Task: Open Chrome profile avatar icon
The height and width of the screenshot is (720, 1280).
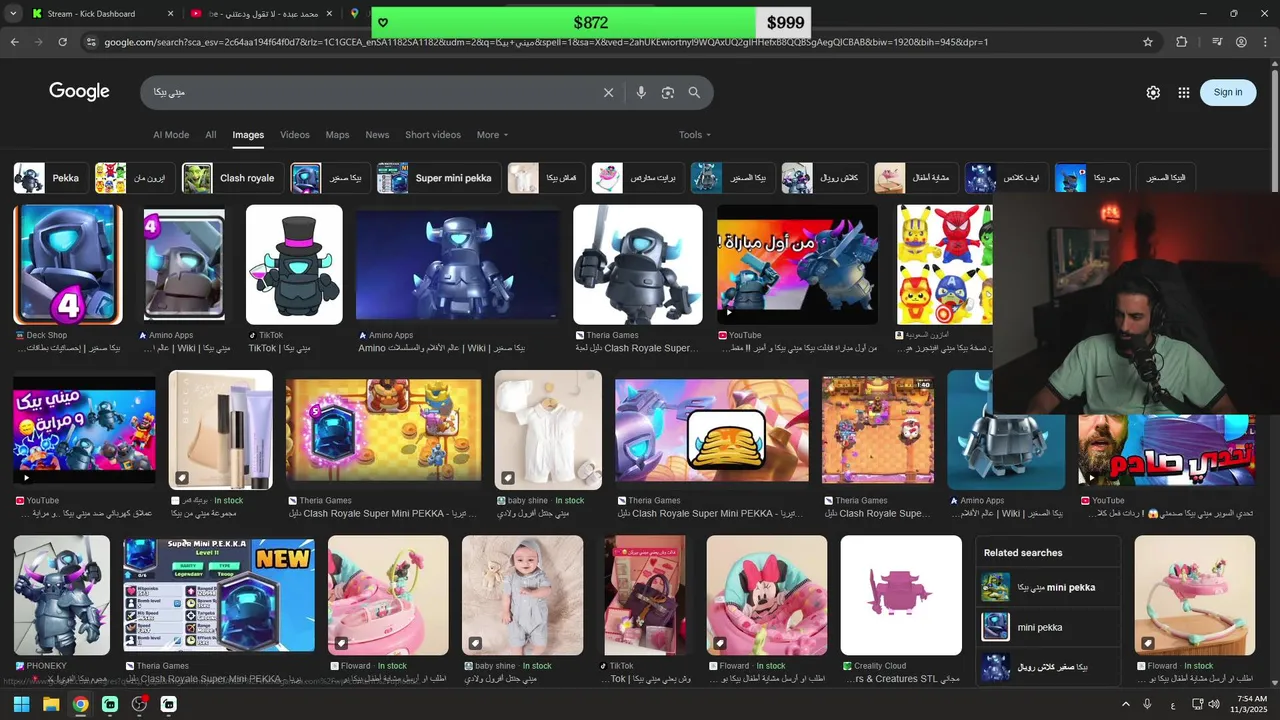Action: [x=1241, y=42]
